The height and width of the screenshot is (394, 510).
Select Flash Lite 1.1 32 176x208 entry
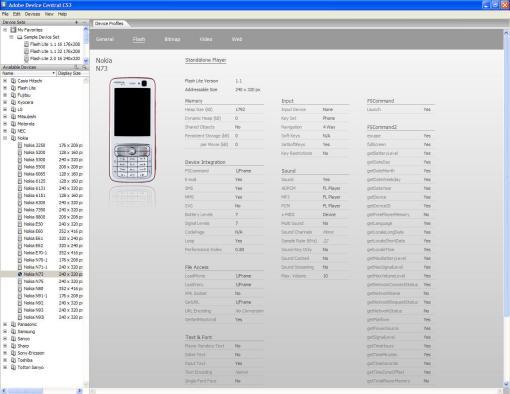click(55, 51)
